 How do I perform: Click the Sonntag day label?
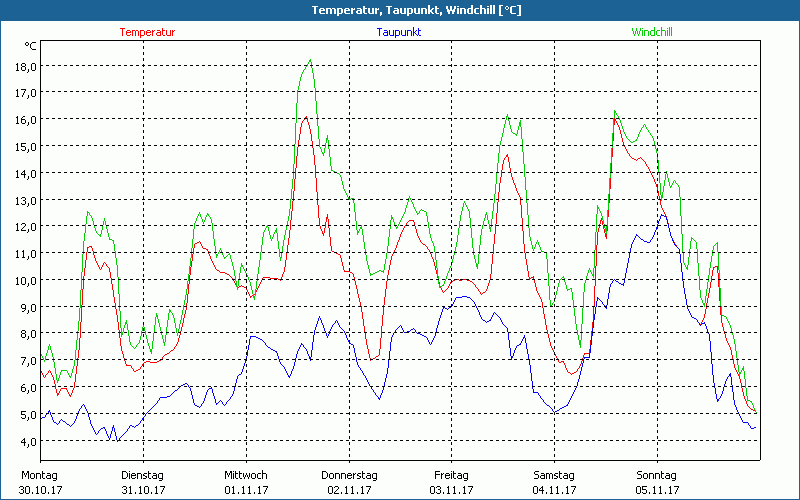point(657,475)
